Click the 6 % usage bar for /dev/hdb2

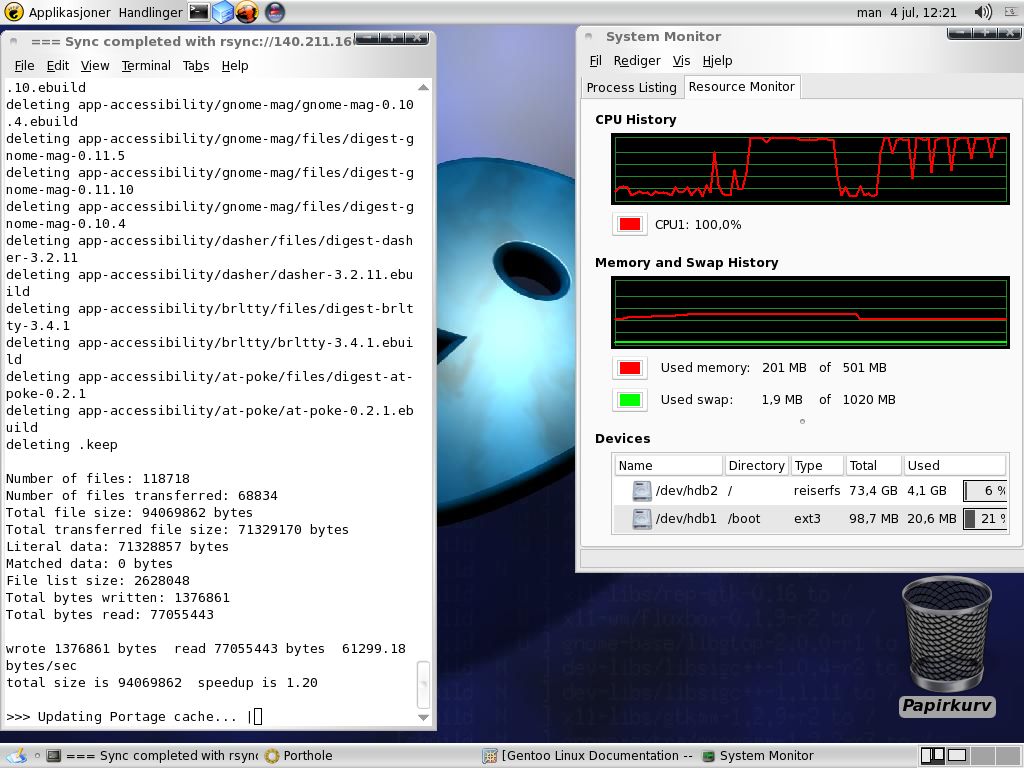coord(985,490)
